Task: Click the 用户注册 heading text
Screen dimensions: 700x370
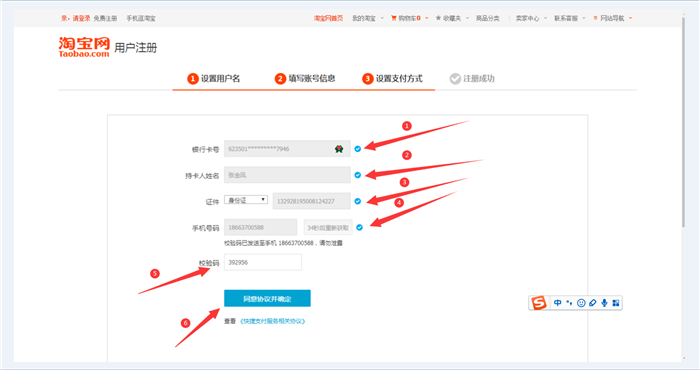Action: coord(136,48)
